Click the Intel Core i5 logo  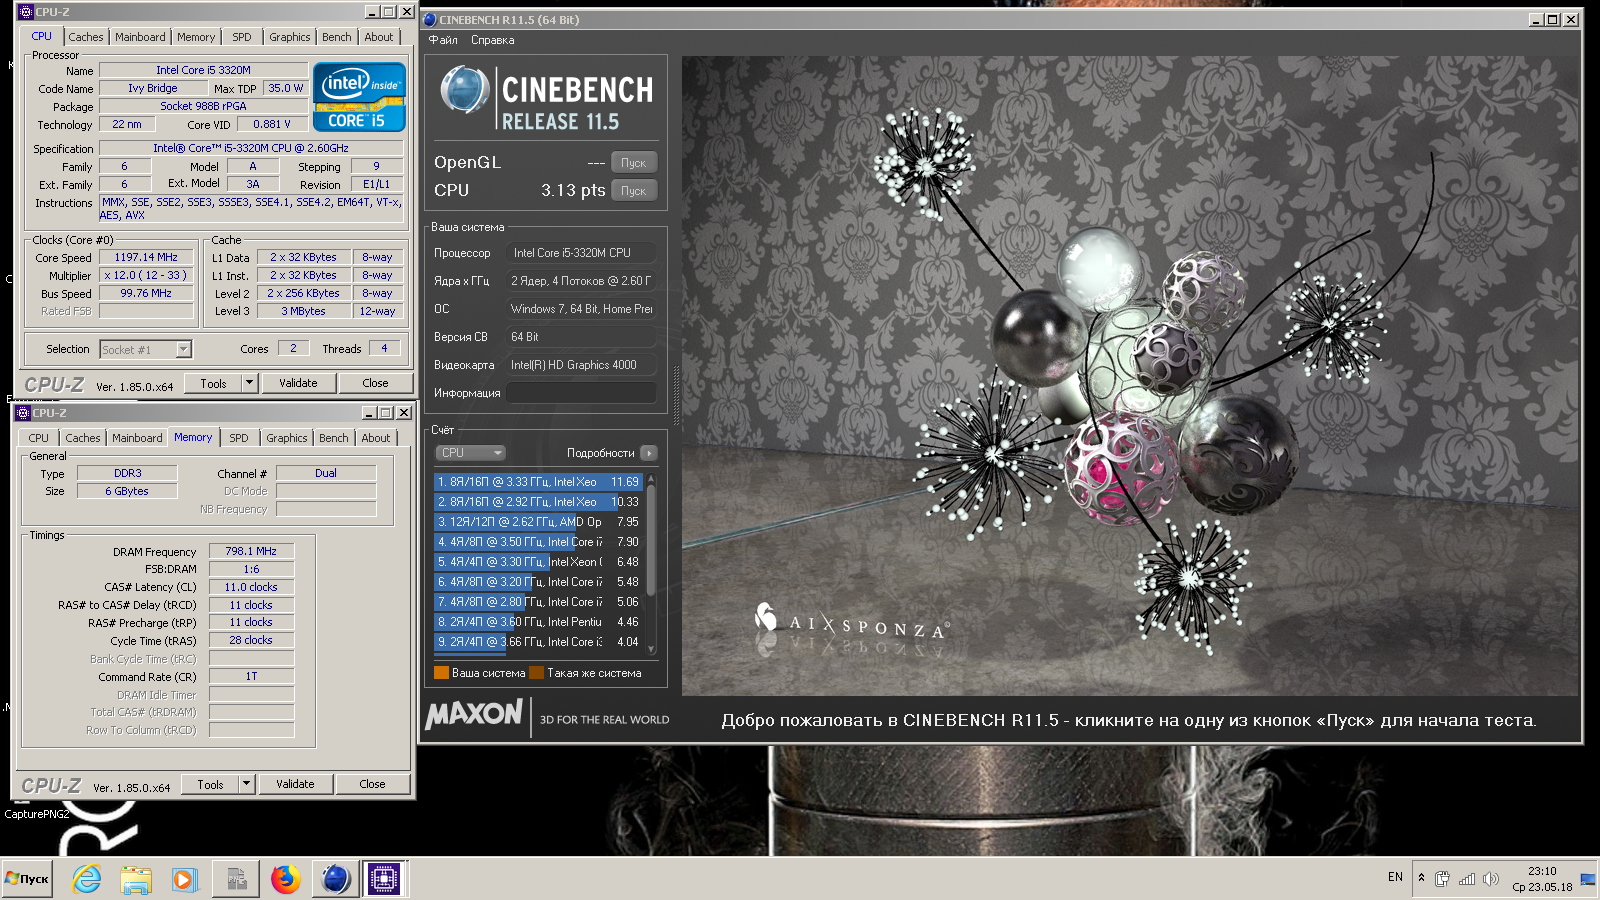pos(359,97)
